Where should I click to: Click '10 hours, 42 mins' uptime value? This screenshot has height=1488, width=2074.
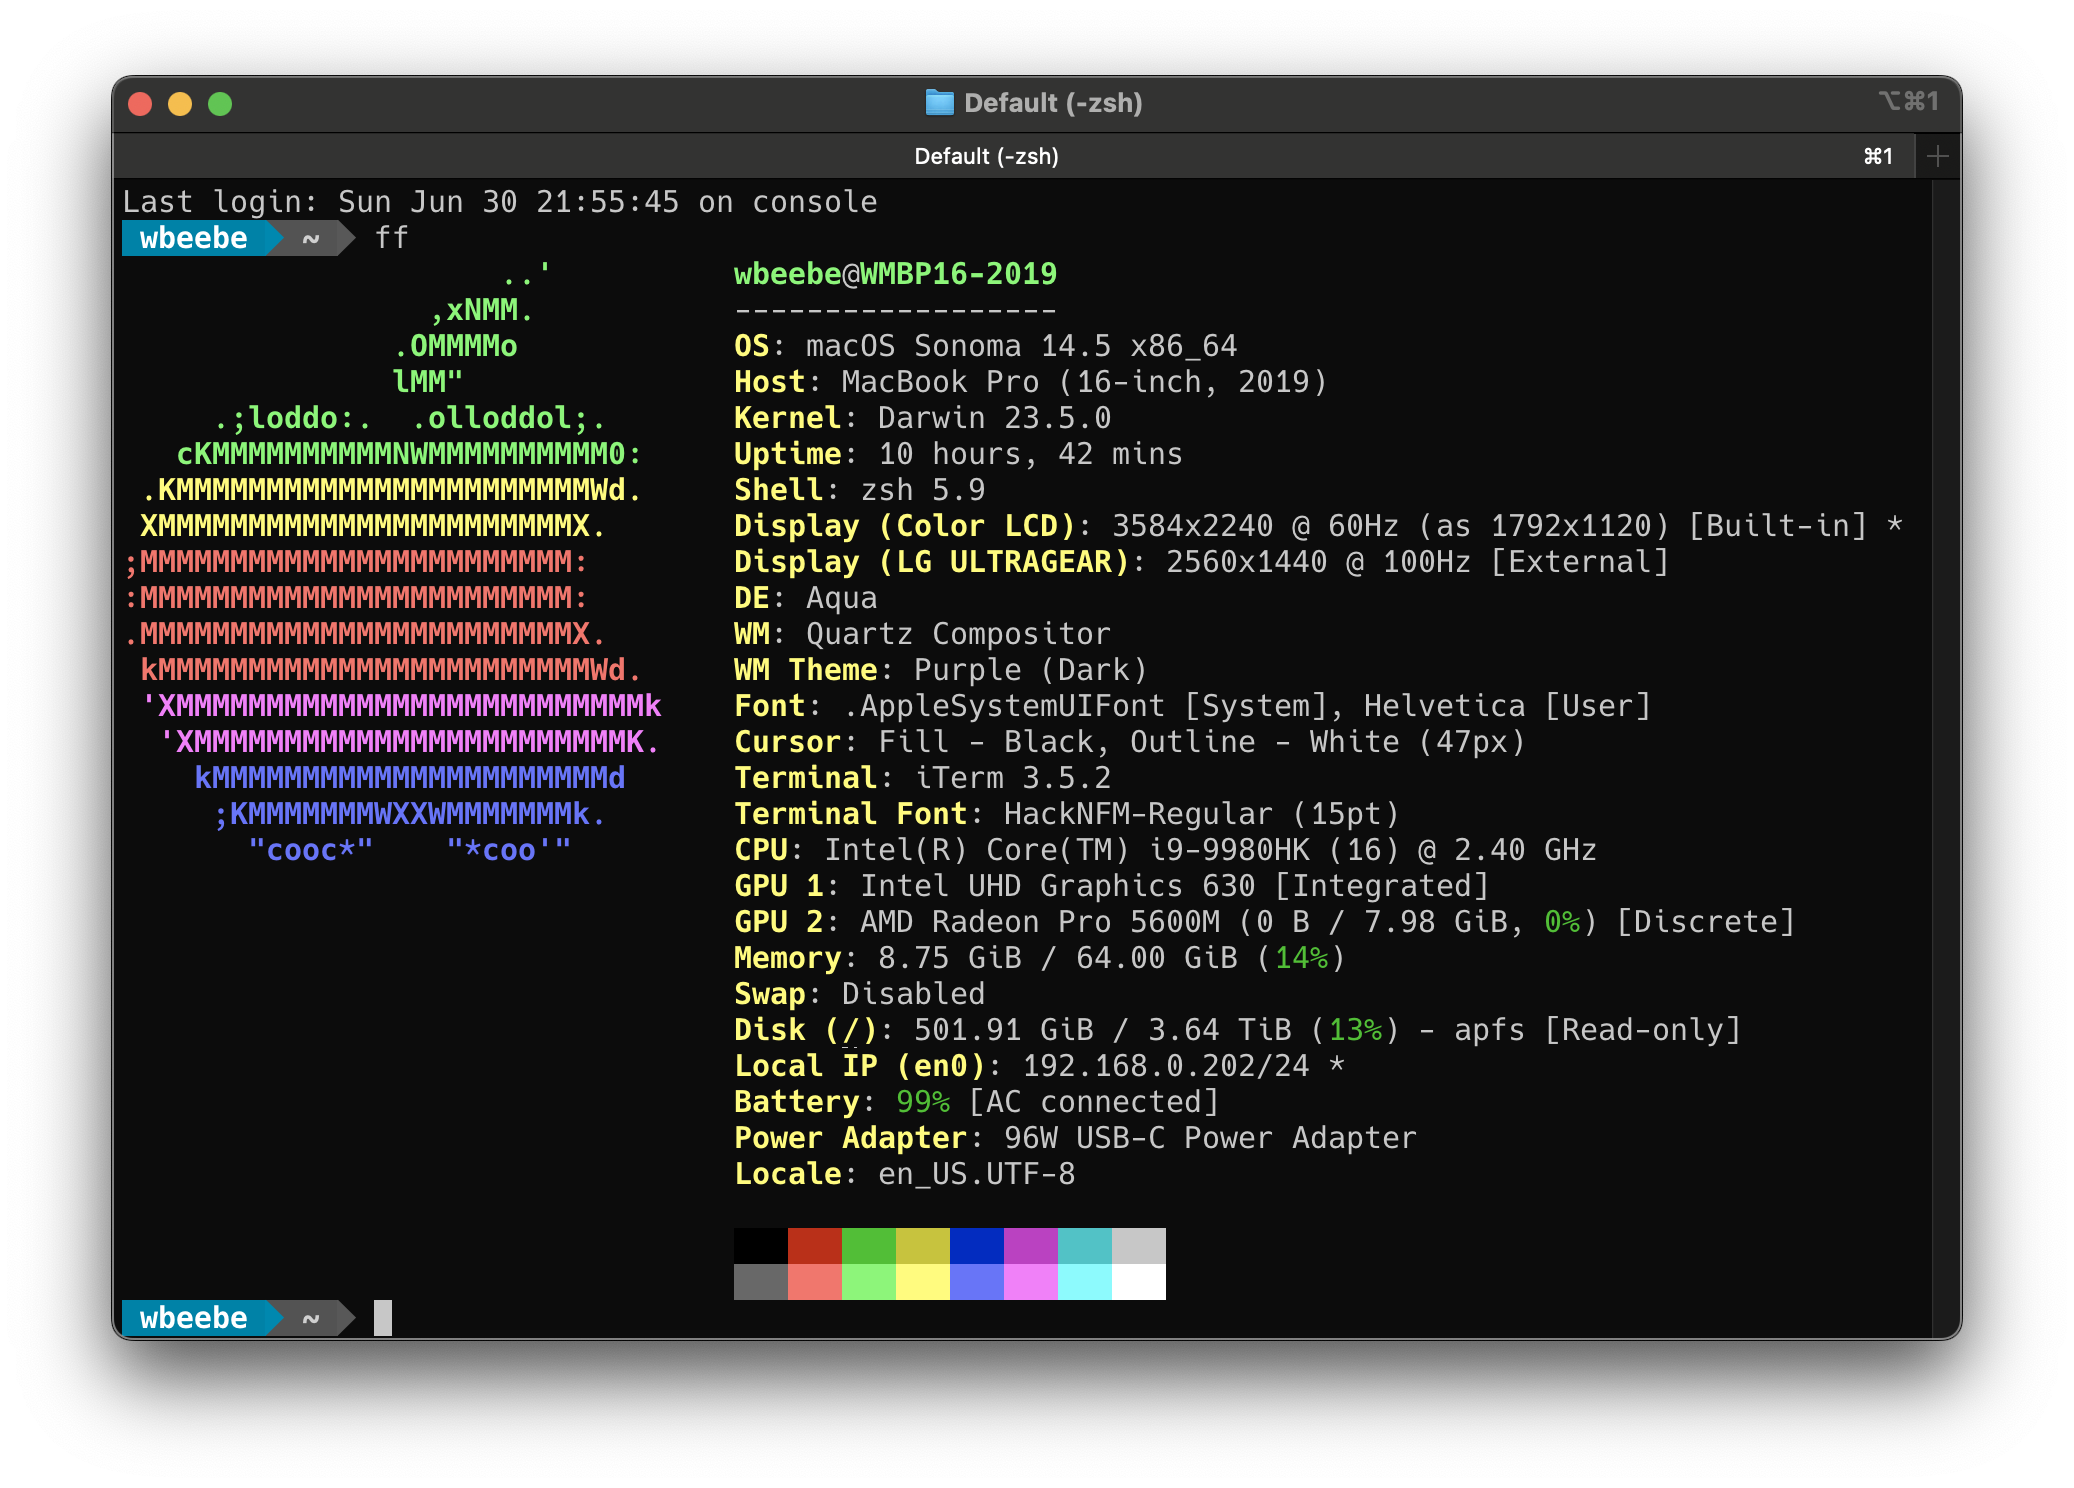click(1030, 454)
